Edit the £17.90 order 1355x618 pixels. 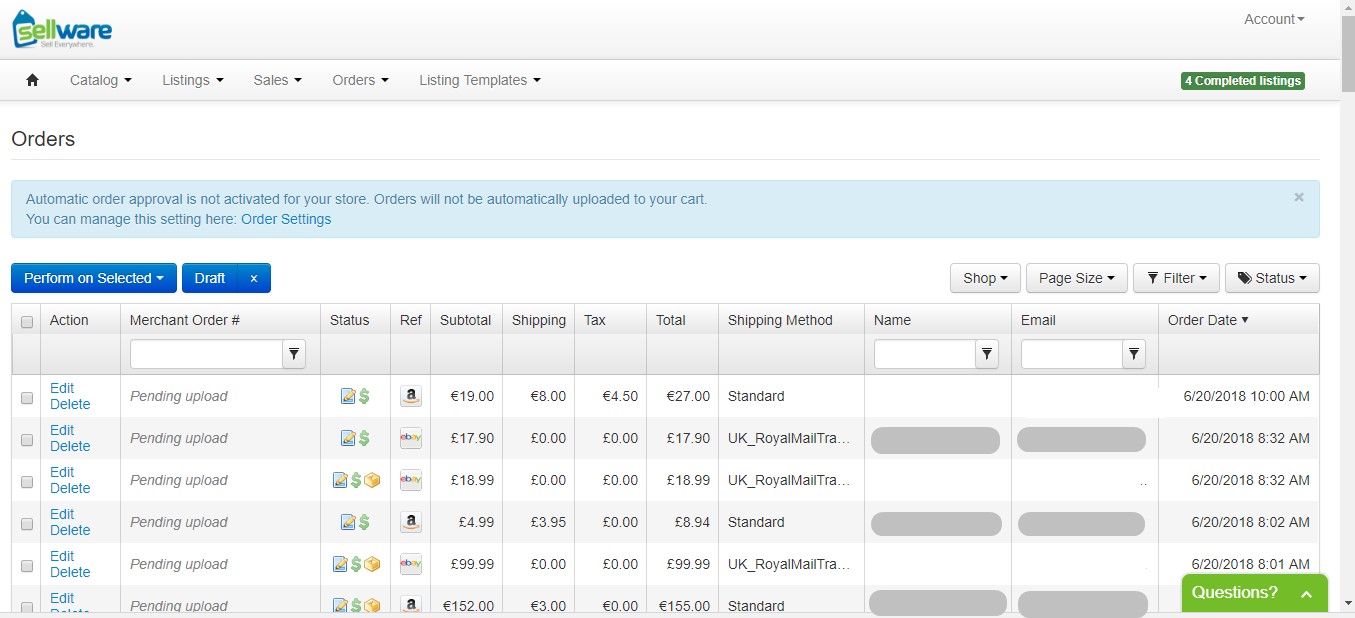click(x=62, y=430)
